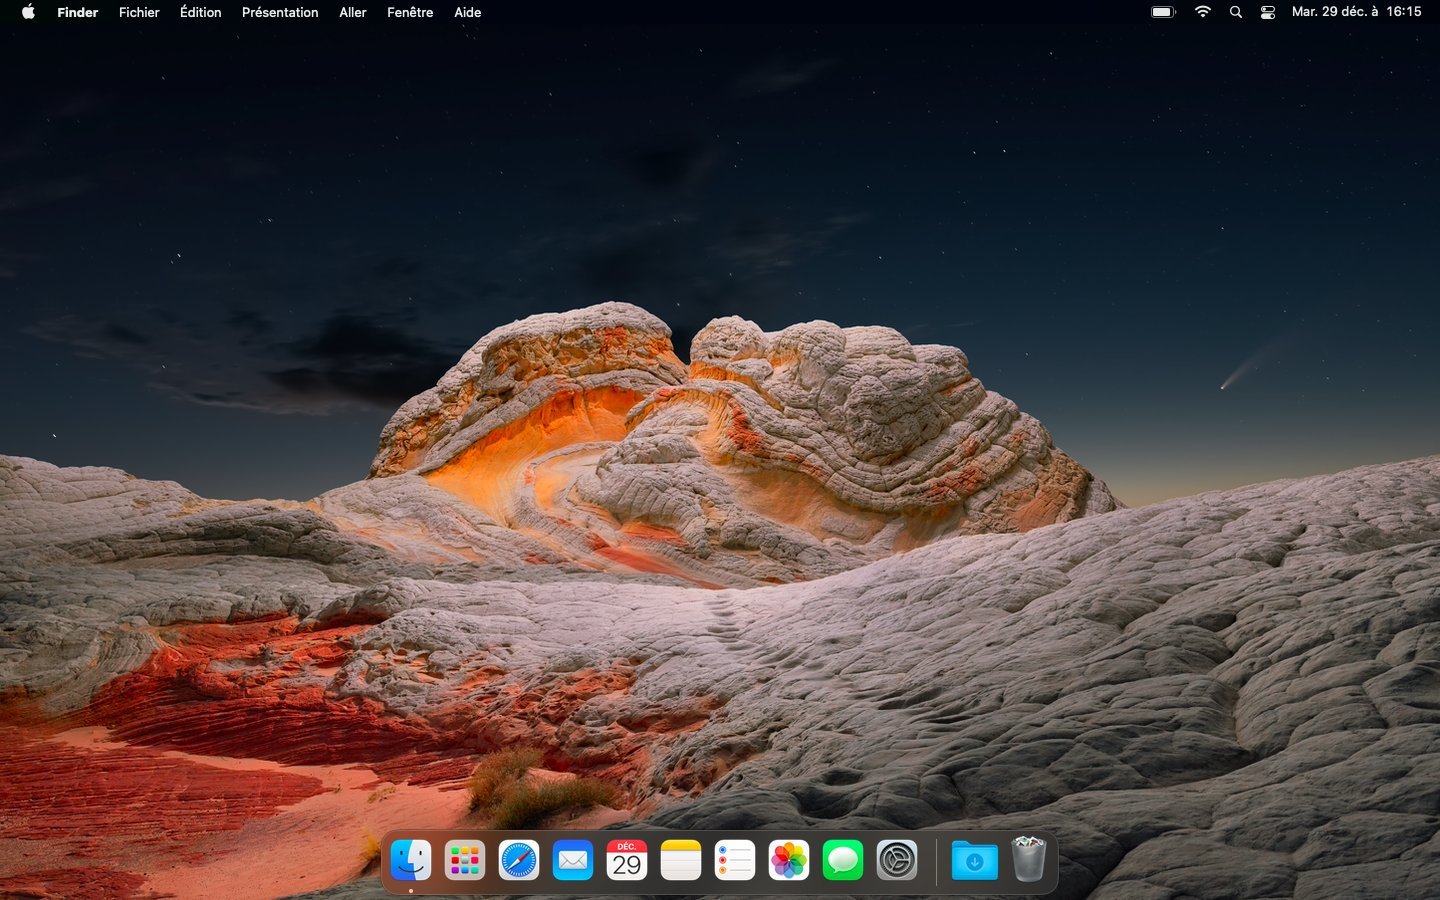Open the Finder menu
The width and height of the screenshot is (1440, 900).
coord(78,12)
